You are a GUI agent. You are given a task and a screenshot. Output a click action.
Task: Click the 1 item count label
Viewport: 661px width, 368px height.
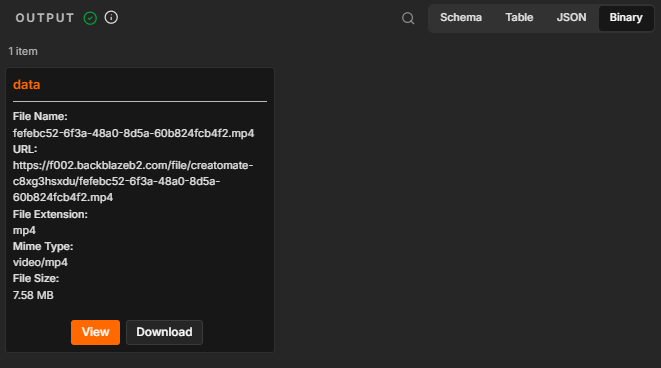(23, 51)
